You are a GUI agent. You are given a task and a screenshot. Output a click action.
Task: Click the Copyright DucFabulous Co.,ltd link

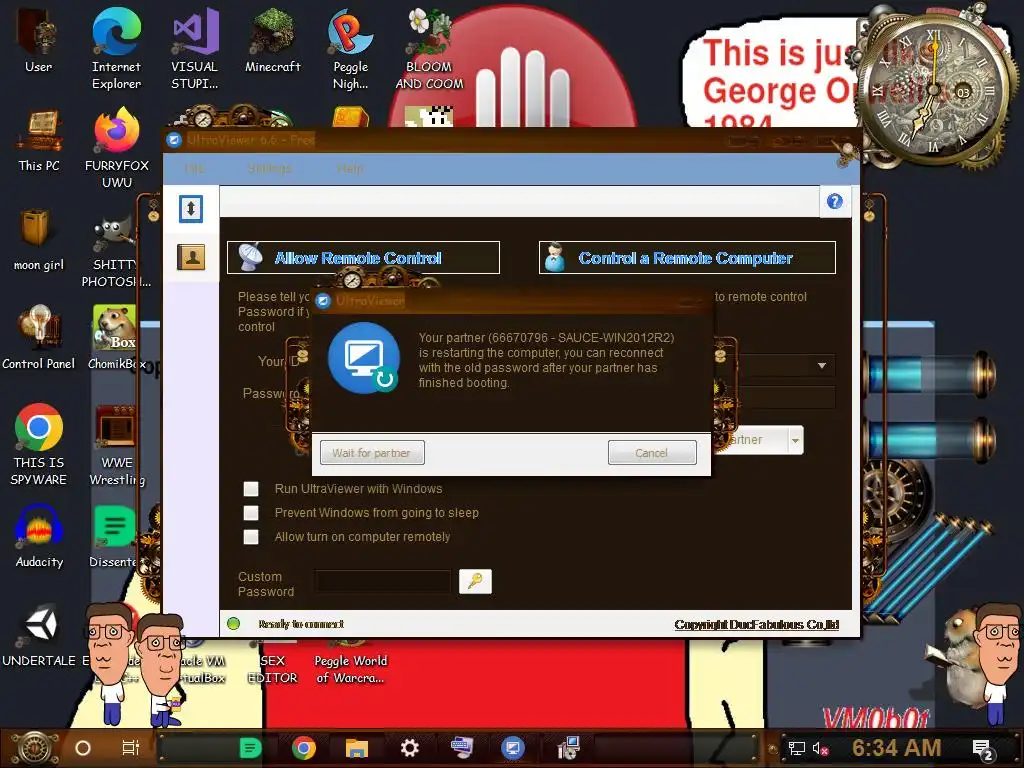pyautogui.click(x=757, y=624)
